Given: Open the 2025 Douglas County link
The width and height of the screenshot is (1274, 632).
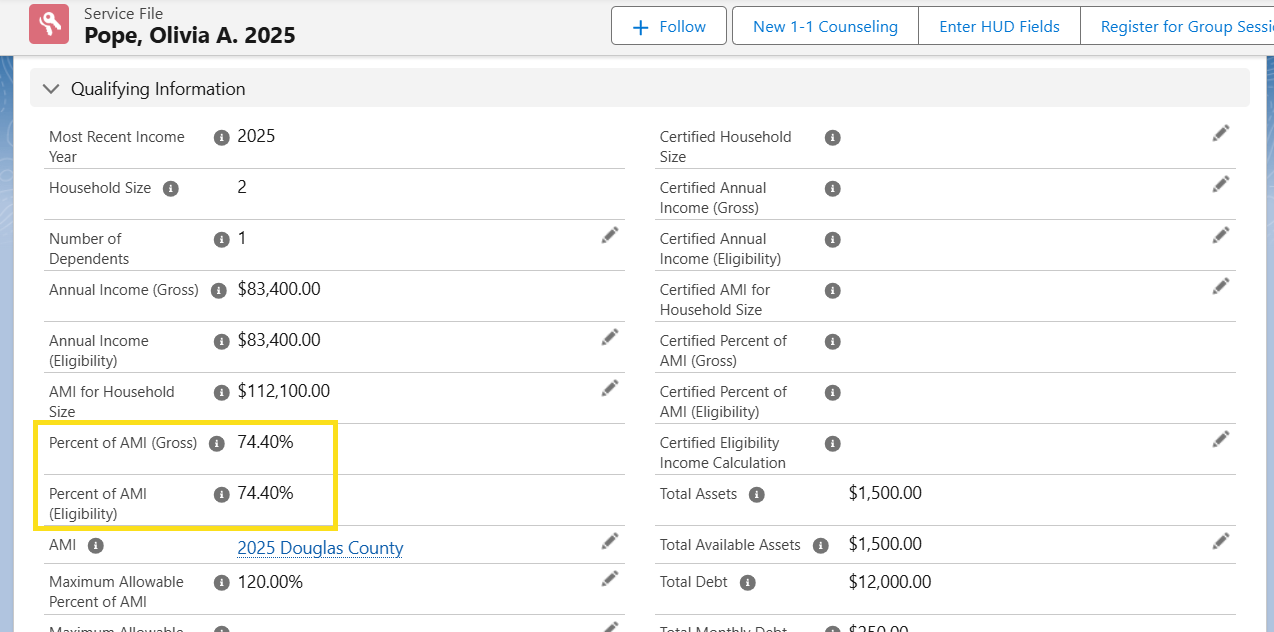Looking at the screenshot, I should click(x=320, y=548).
